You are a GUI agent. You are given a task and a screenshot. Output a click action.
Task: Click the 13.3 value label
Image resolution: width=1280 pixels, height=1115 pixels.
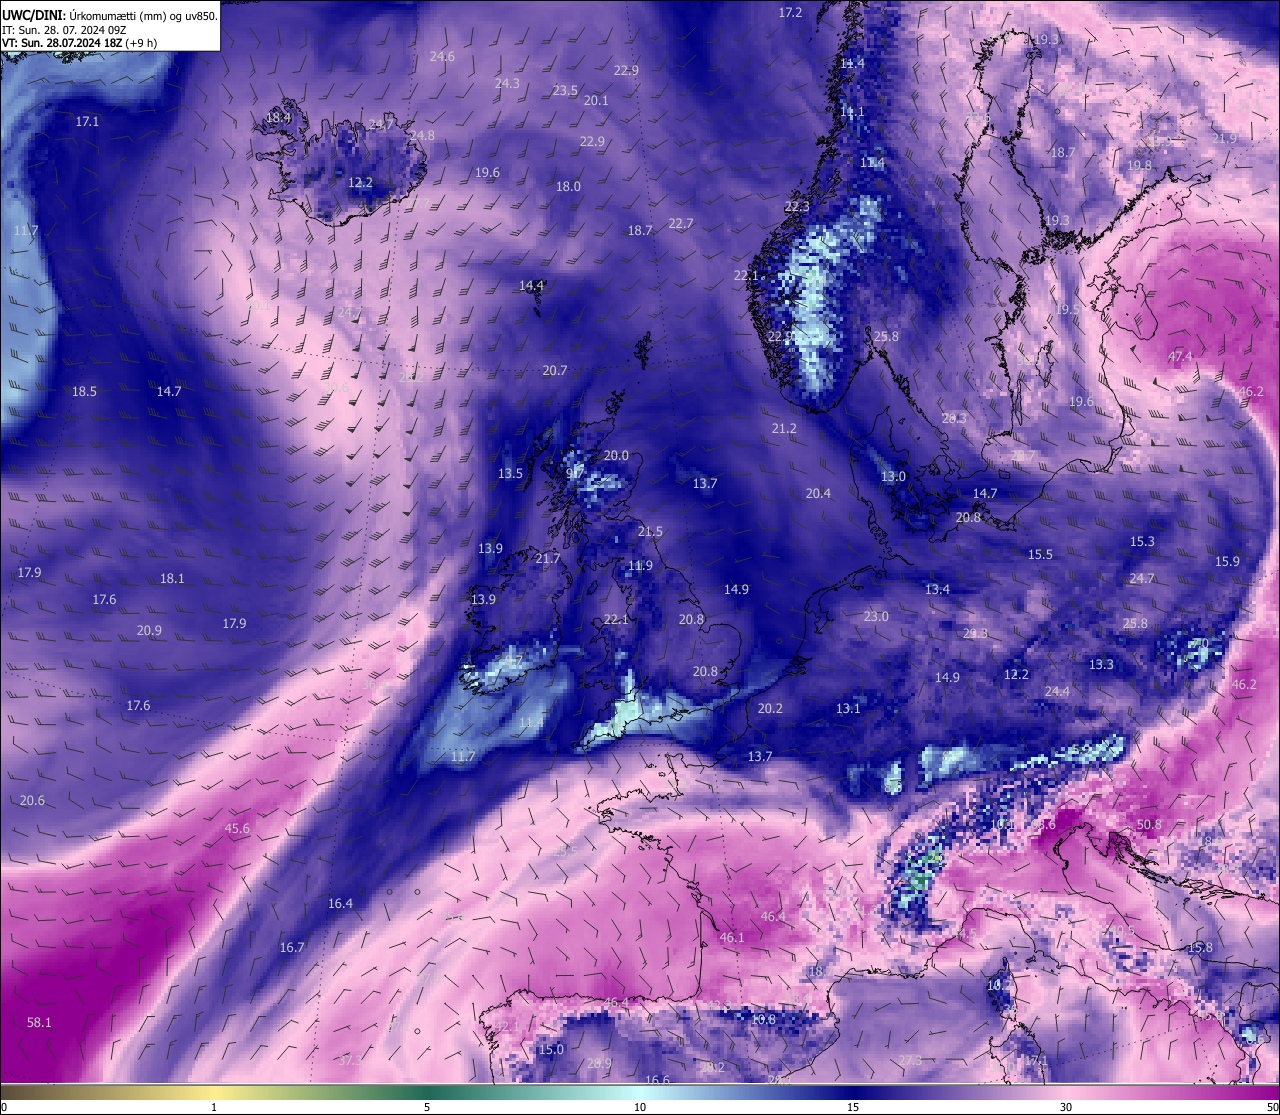click(x=1101, y=664)
